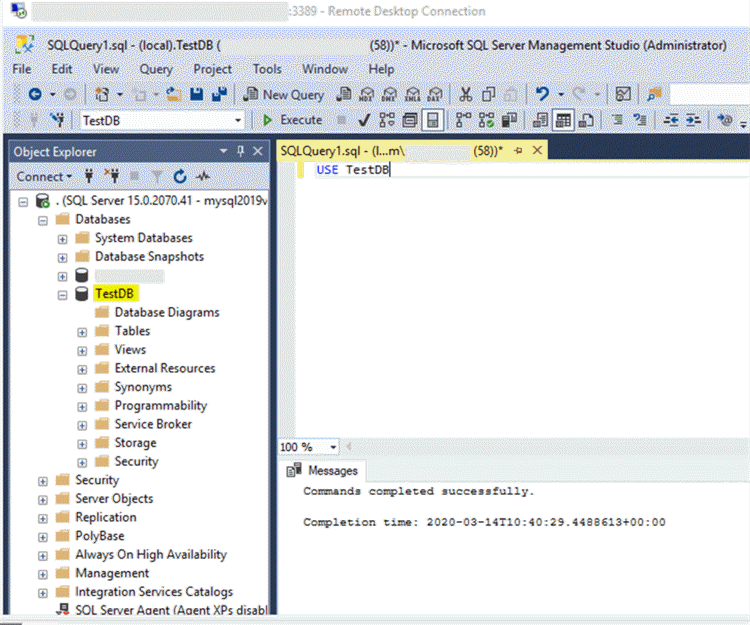The width and height of the screenshot is (750, 625).
Task: Click the DAX query icon
Action: click(x=435, y=94)
